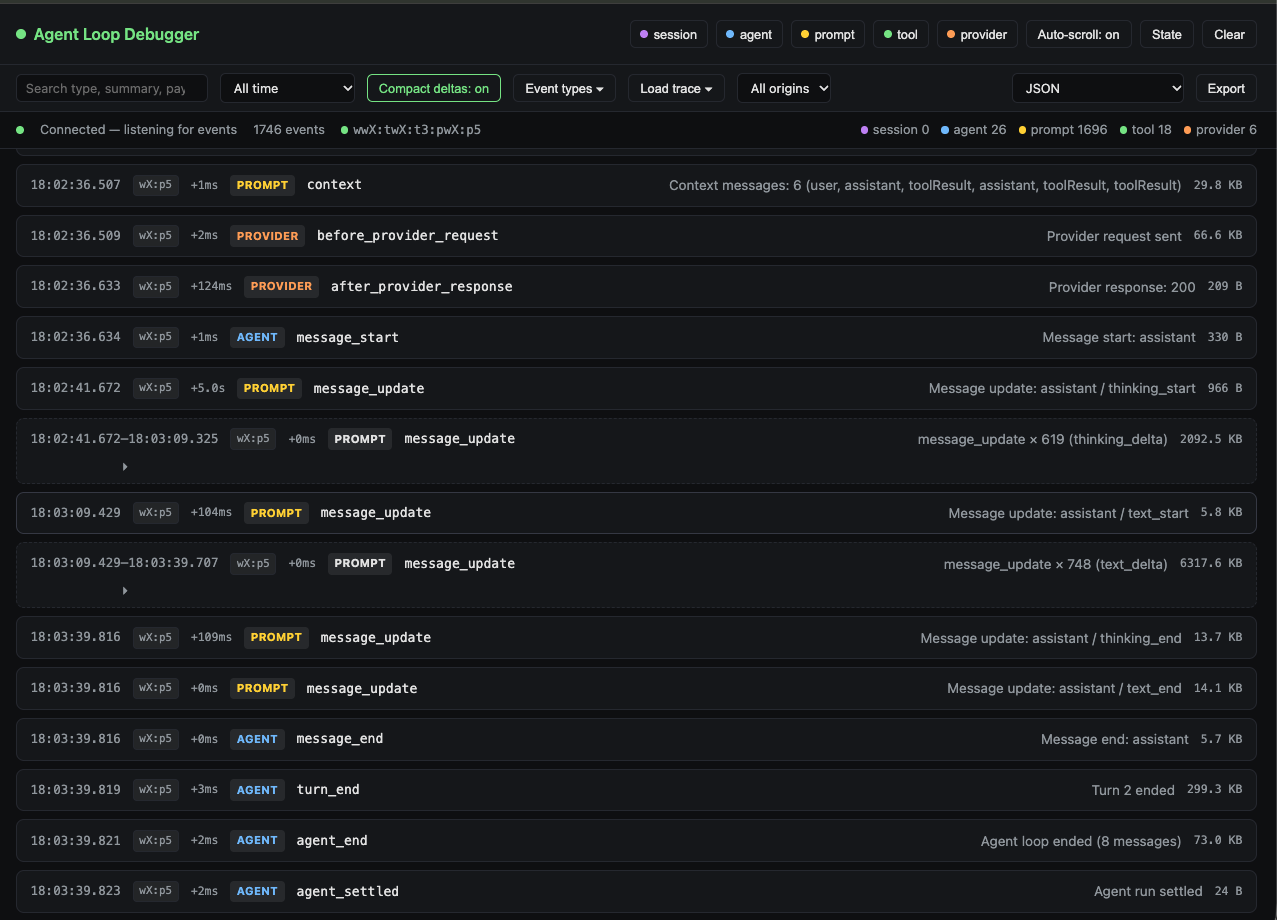Expand the 748 text_delta group arrow
Image resolution: width=1277 pixels, height=920 pixels.
click(125, 591)
